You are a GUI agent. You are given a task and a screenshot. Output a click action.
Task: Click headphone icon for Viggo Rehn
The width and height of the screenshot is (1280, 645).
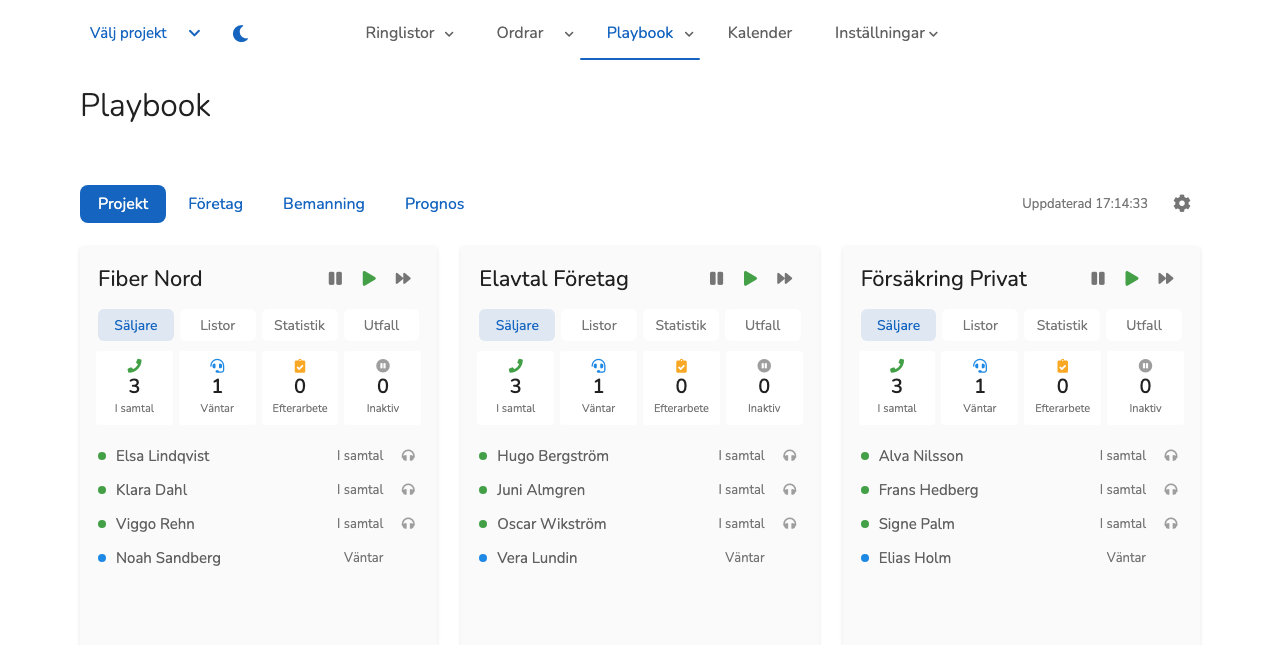(408, 524)
